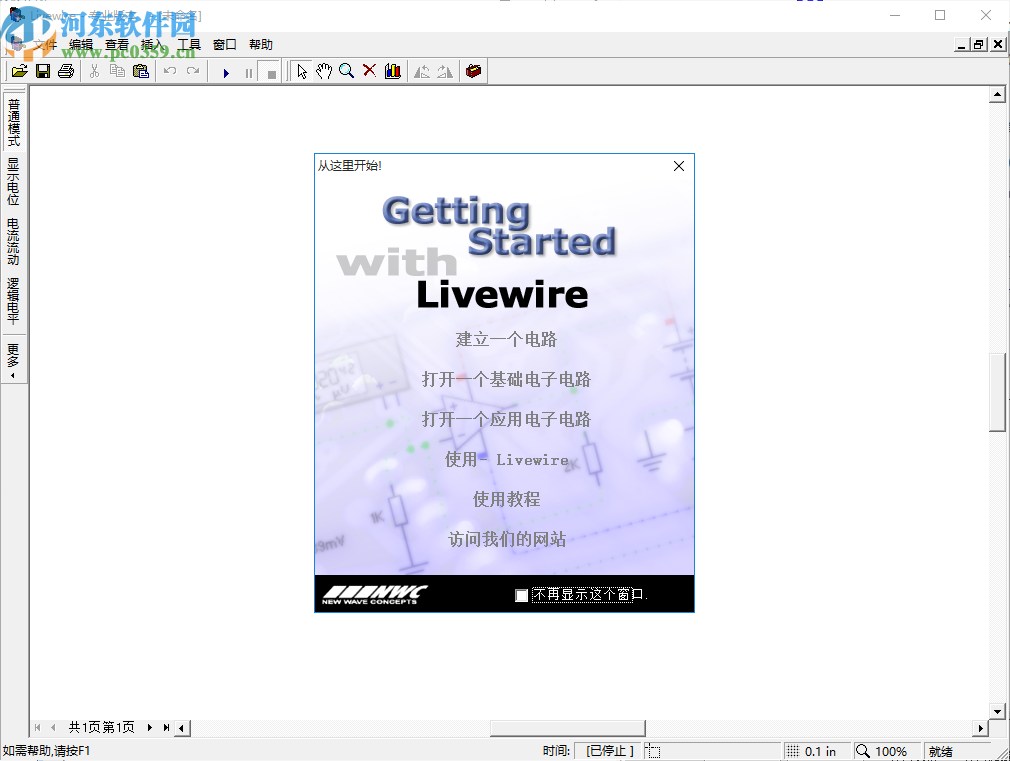
Task: Open the print icon on the toolbar
Action: (65, 70)
